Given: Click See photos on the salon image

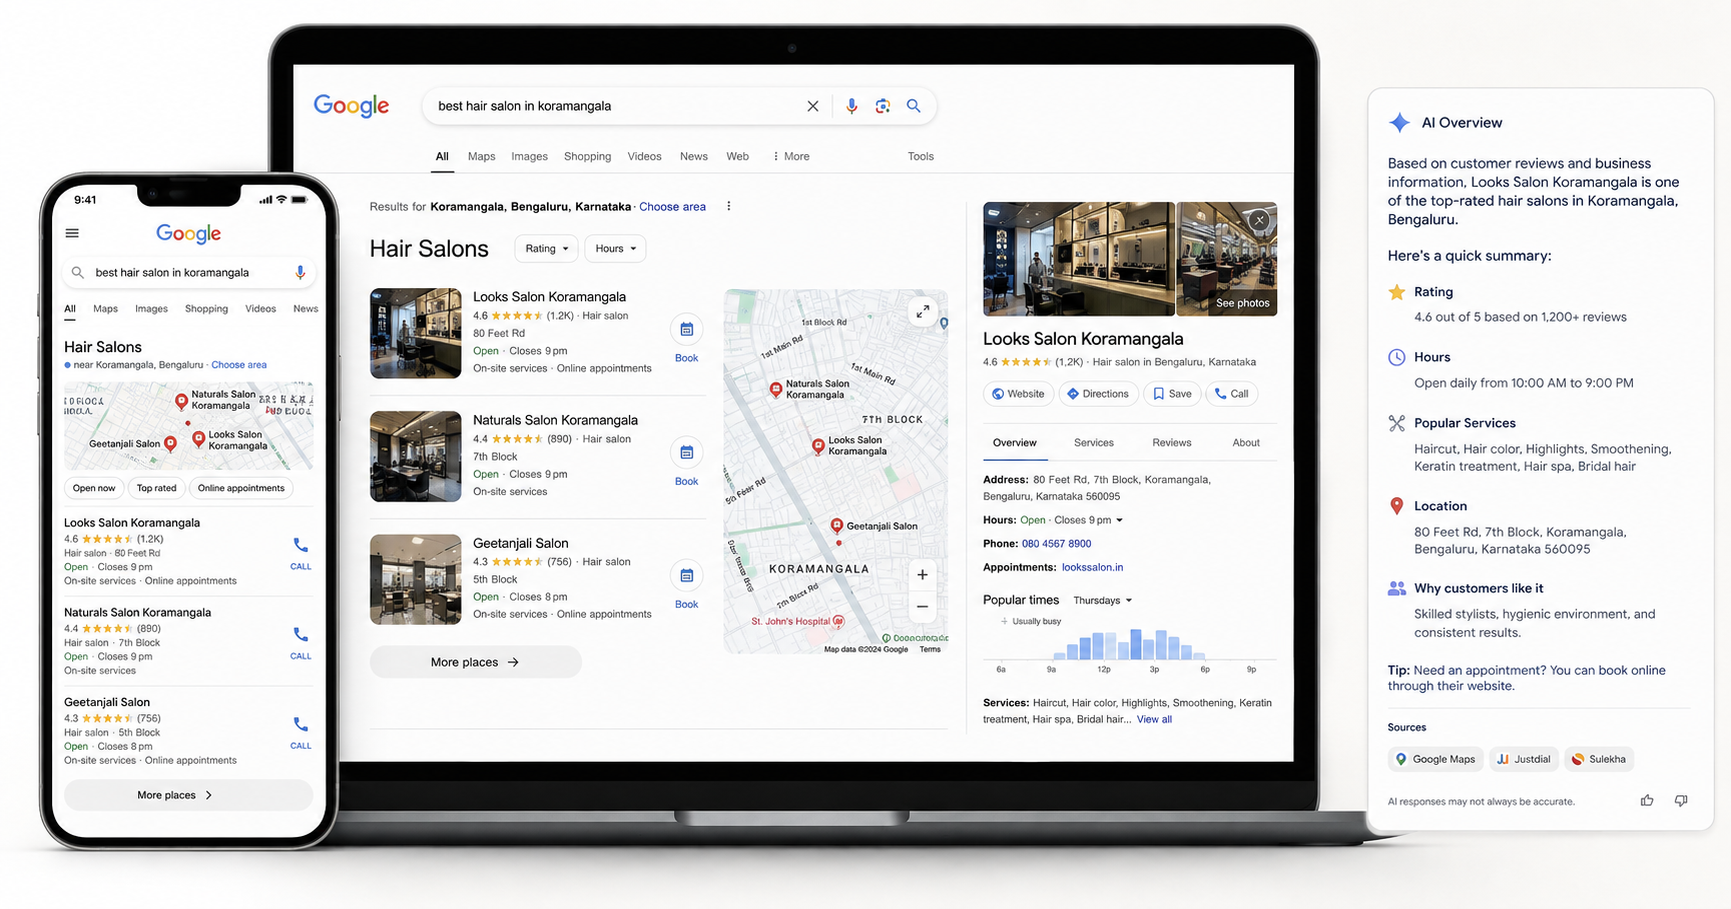Looking at the screenshot, I should click(x=1242, y=303).
